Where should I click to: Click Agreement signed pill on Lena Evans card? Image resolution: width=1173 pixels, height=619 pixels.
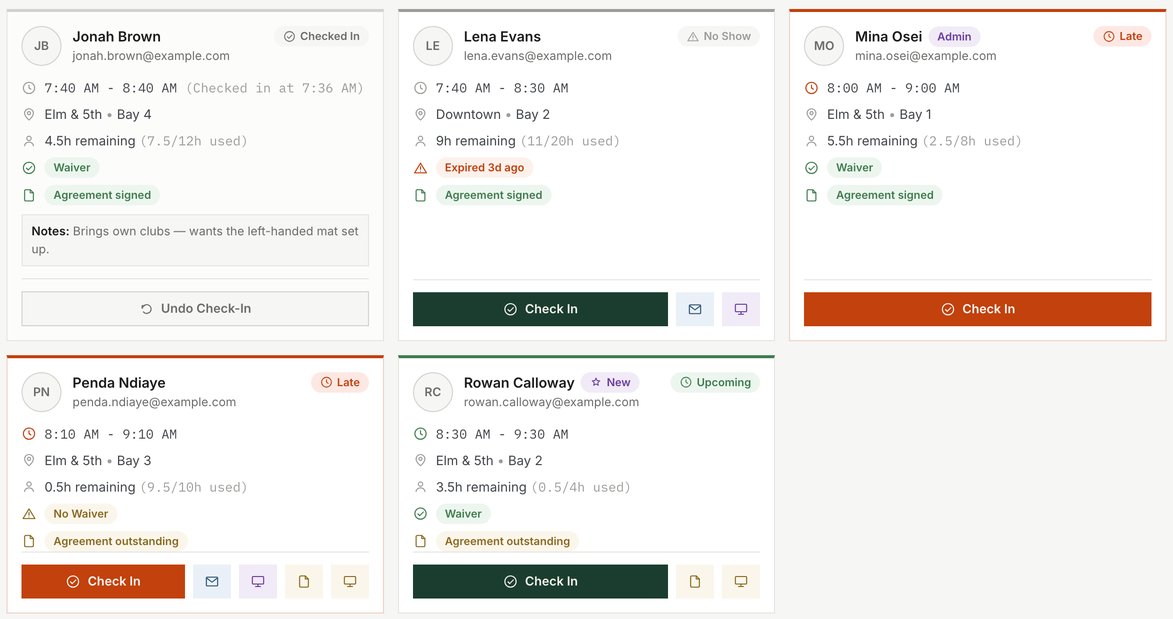[x=494, y=195]
